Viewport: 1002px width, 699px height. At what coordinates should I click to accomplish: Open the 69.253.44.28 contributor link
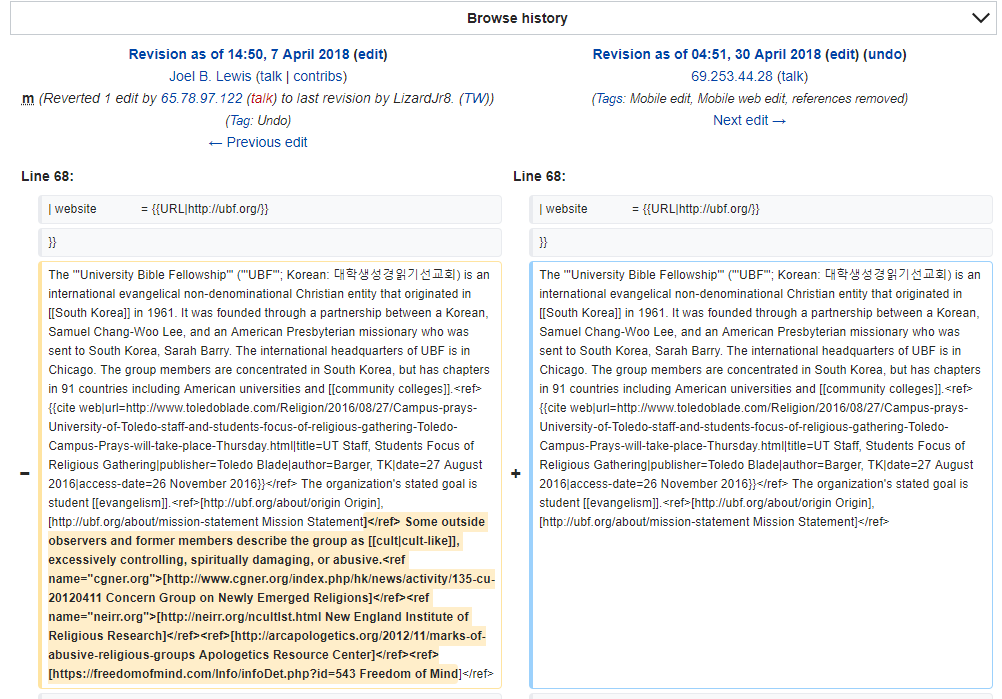pyautogui.click(x=732, y=76)
